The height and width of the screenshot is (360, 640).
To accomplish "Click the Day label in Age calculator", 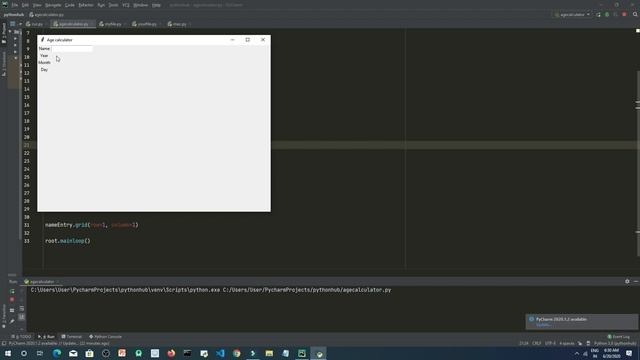I will [44, 69].
